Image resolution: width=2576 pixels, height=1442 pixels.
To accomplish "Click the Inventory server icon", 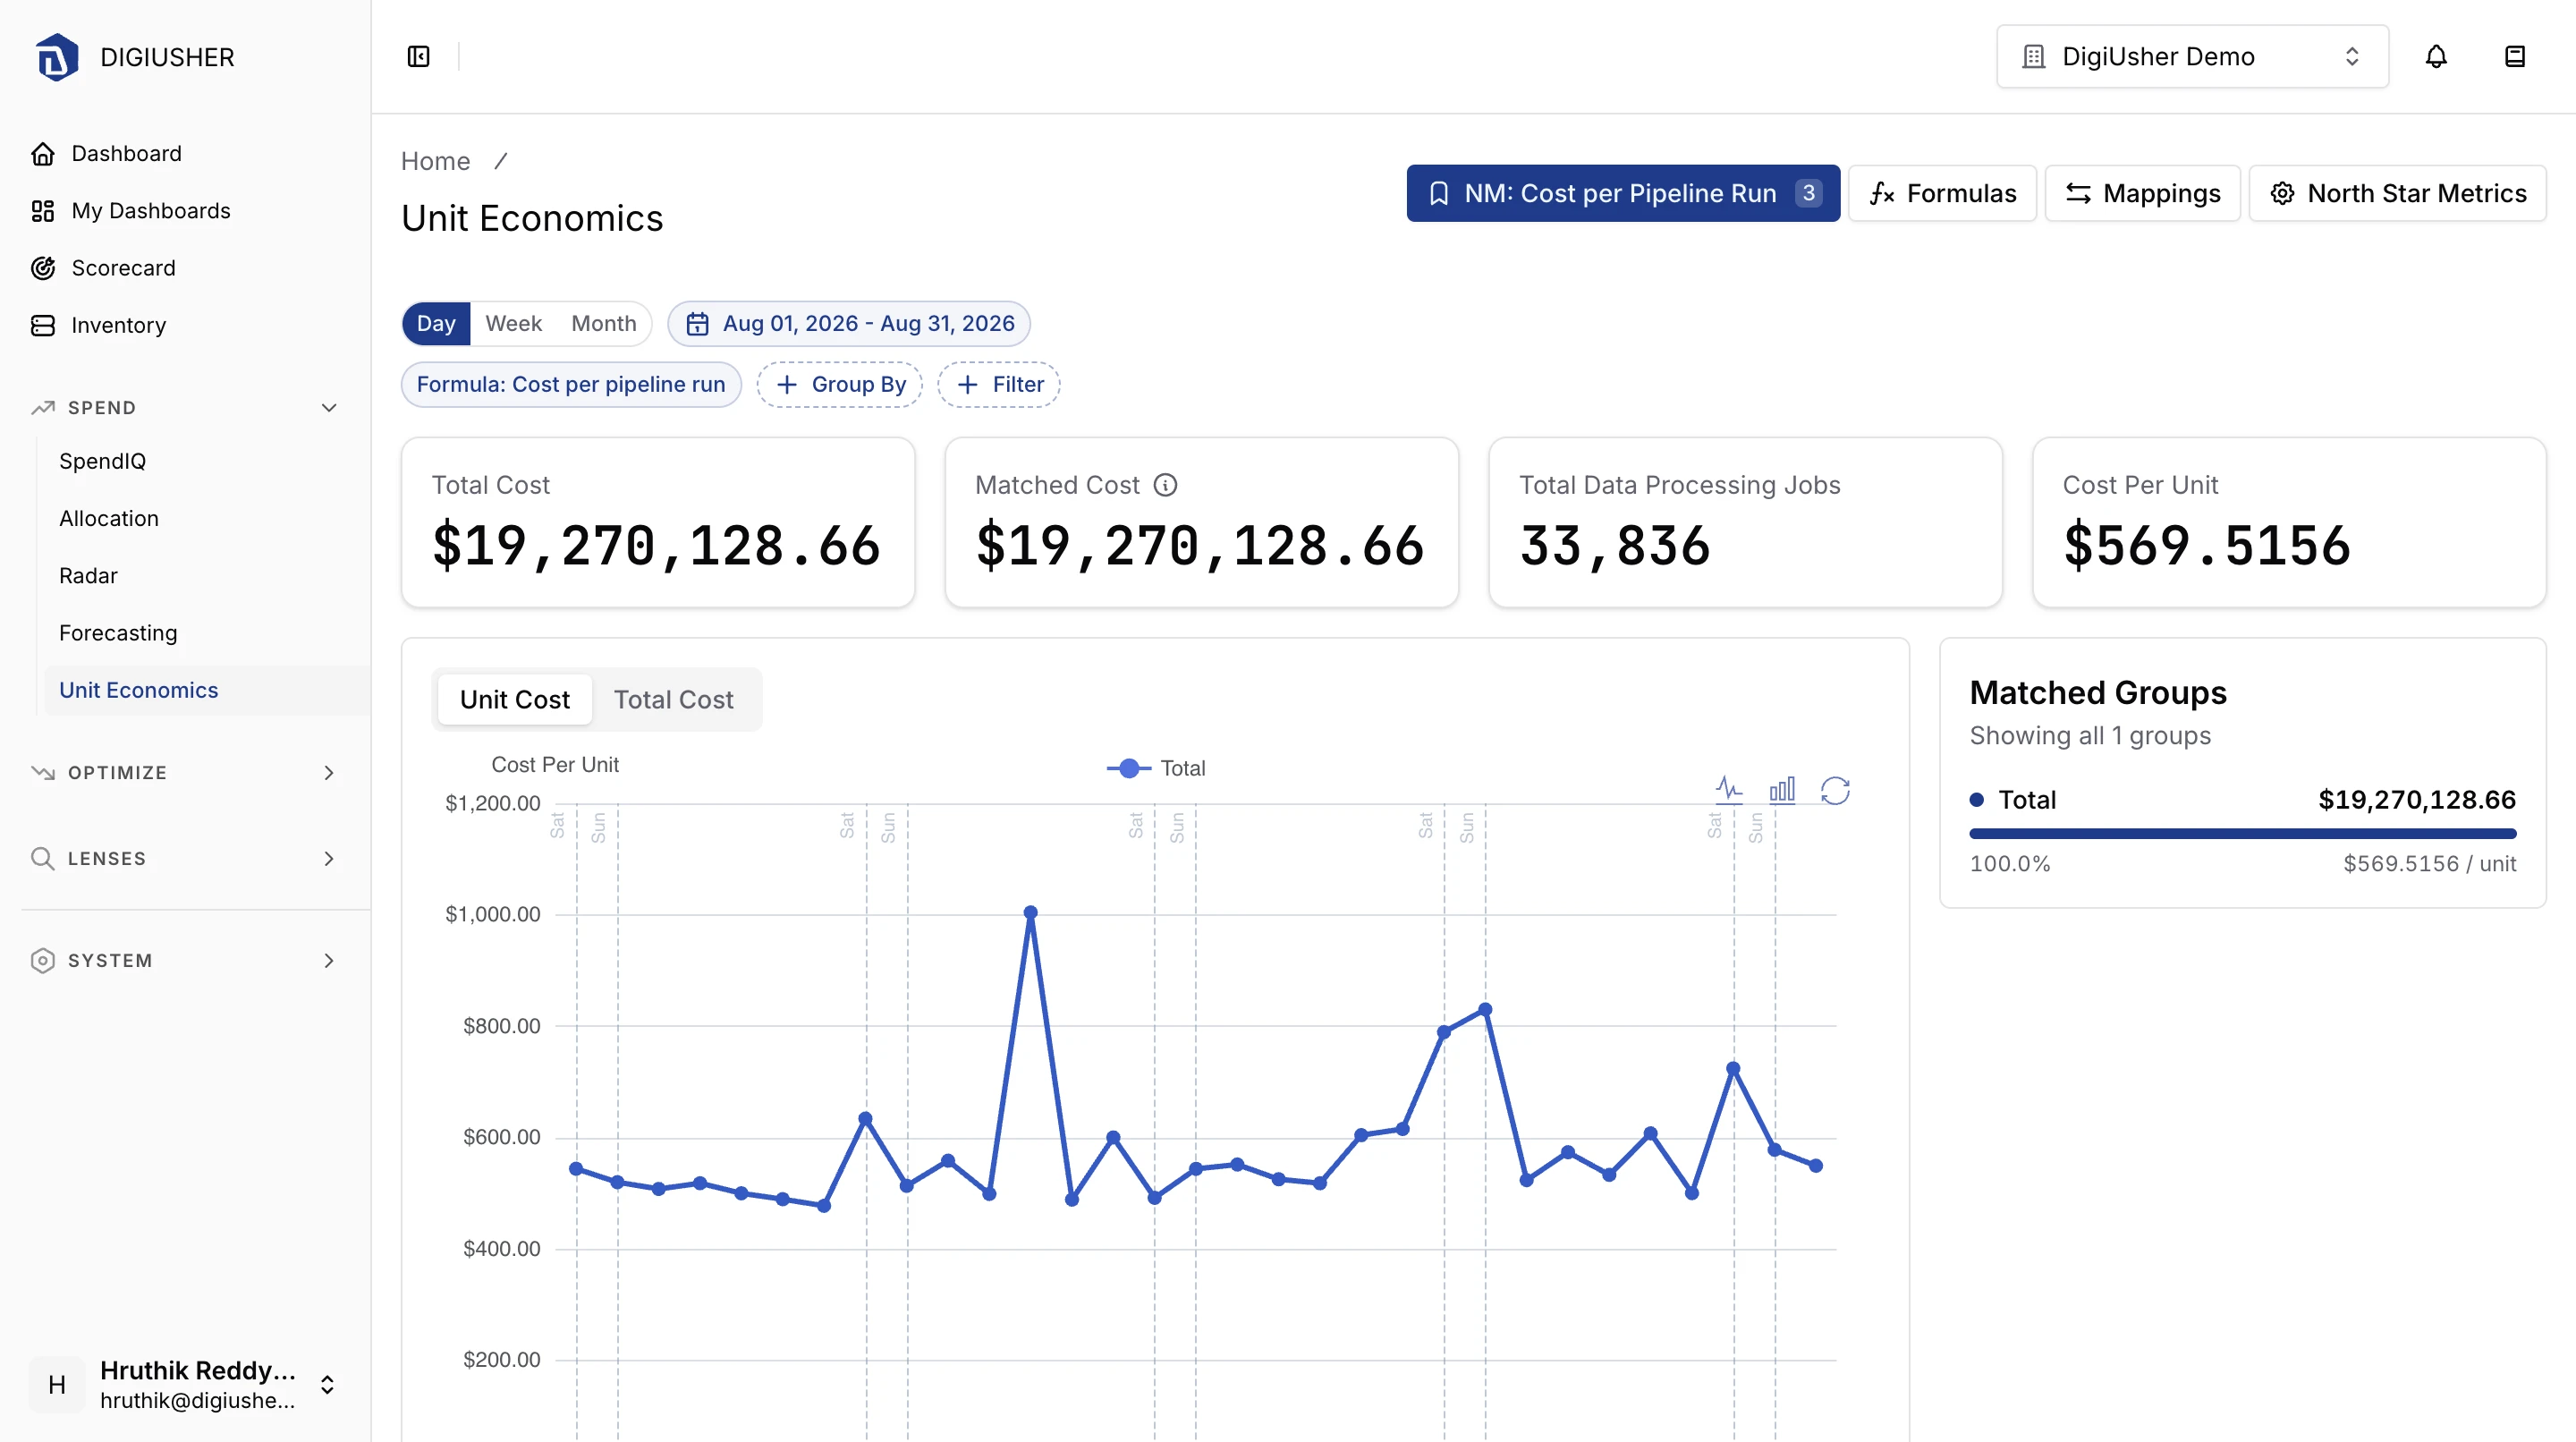I will pos(43,325).
